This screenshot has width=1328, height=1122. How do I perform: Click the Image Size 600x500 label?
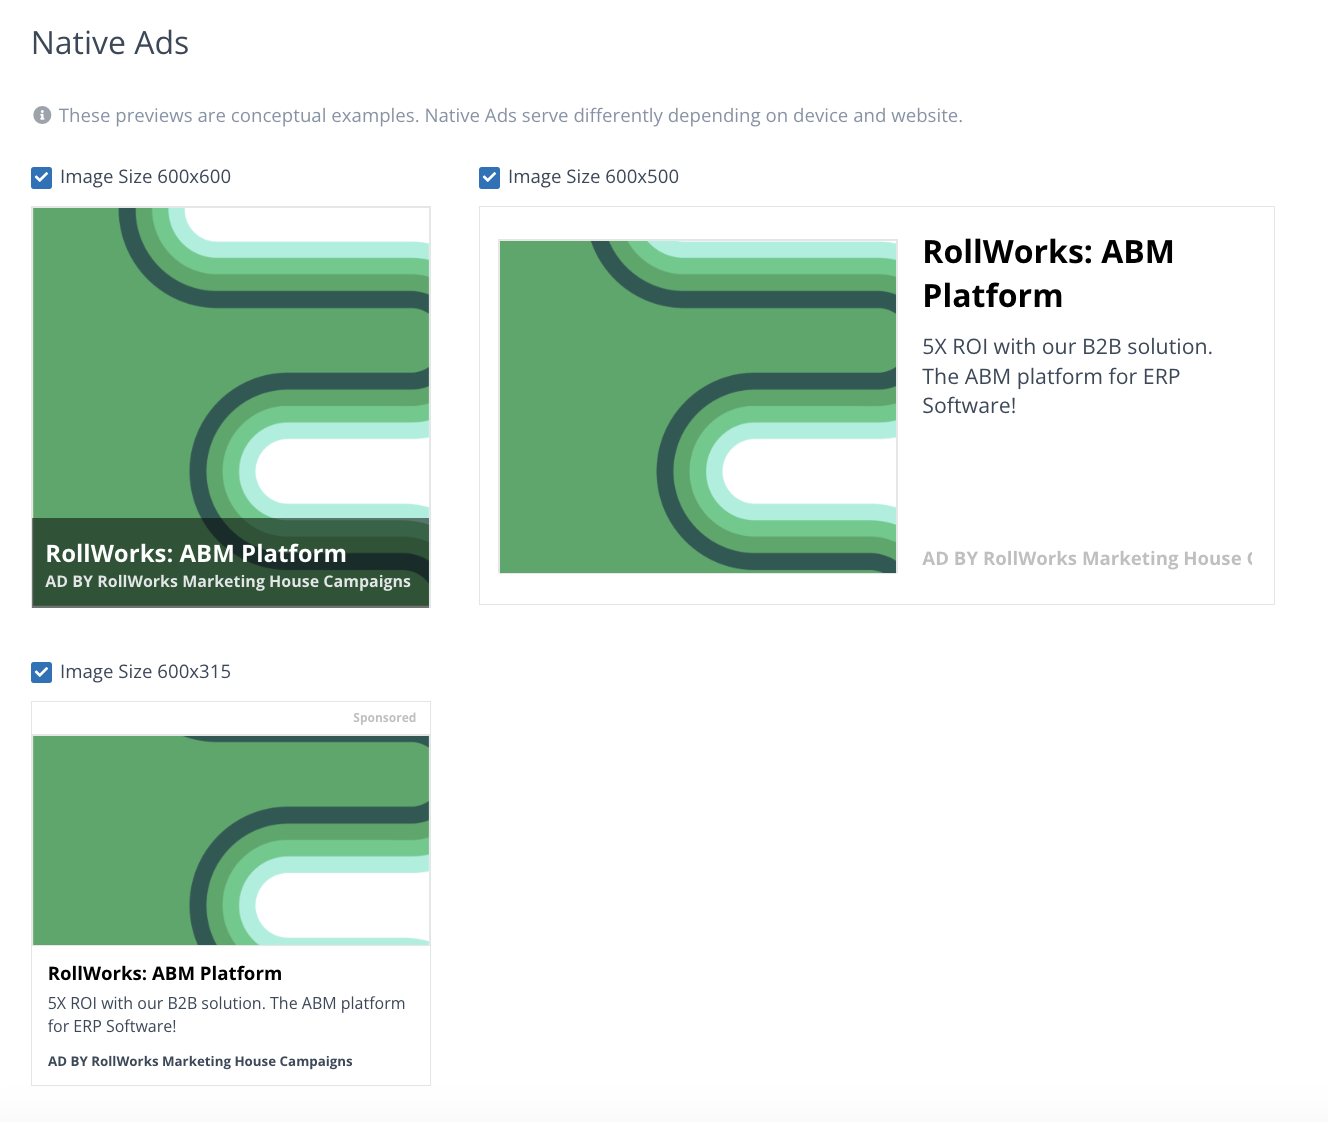pyautogui.click(x=593, y=177)
